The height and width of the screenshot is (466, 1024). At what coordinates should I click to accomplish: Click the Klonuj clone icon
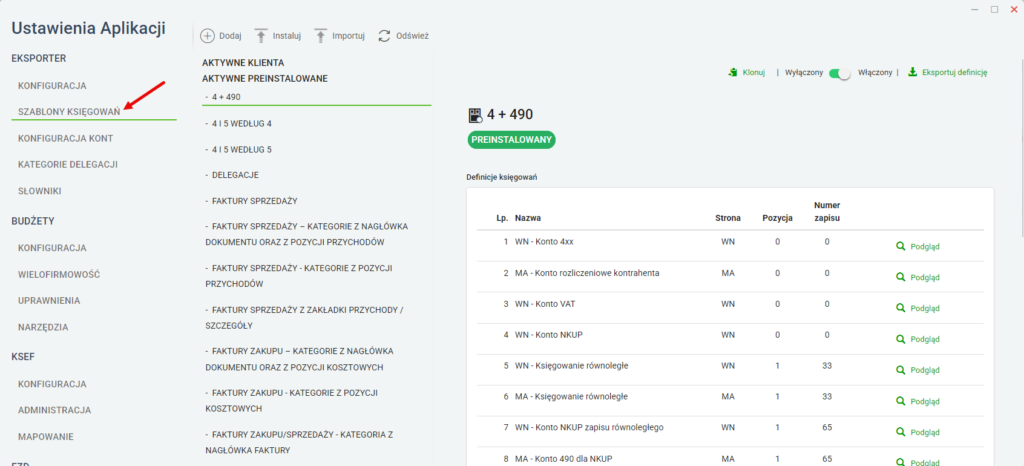733,72
